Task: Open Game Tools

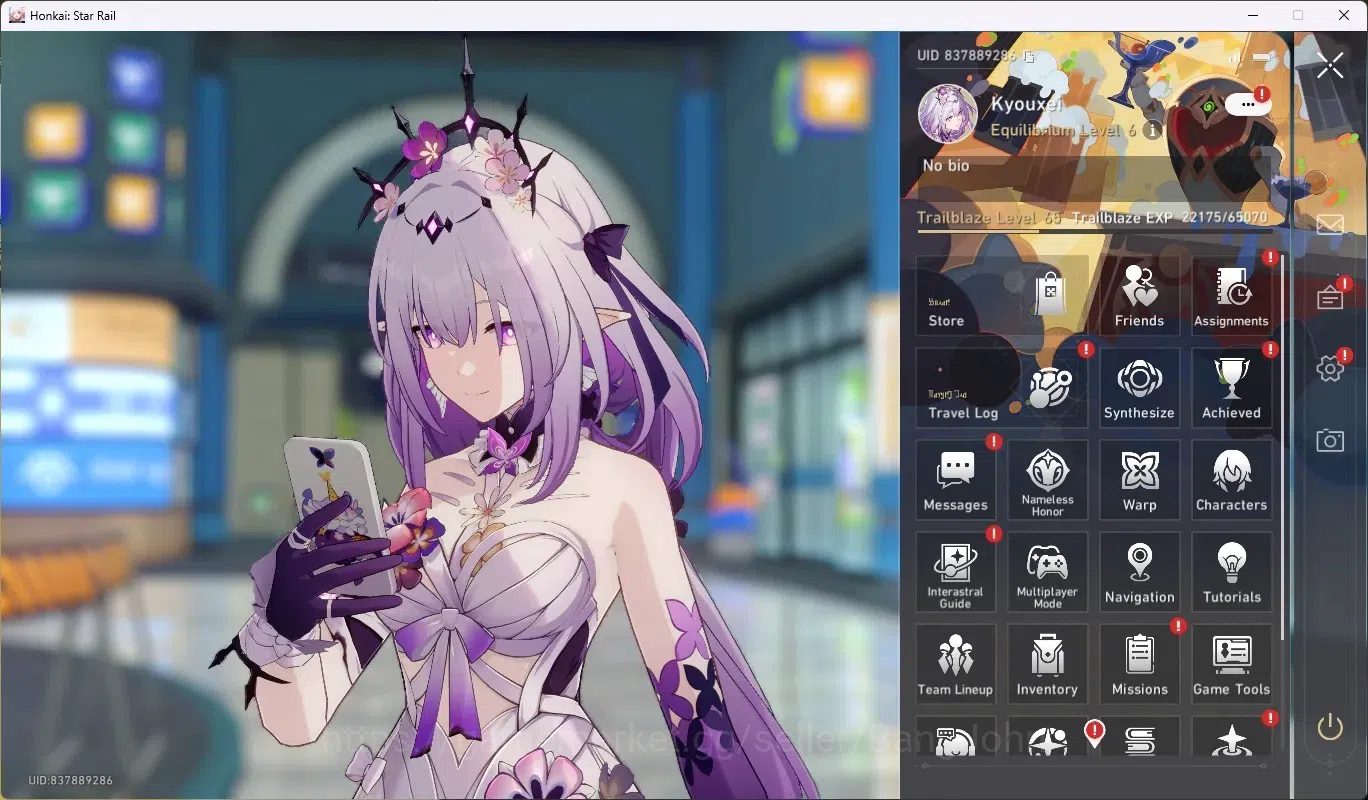Action: pos(1231,663)
